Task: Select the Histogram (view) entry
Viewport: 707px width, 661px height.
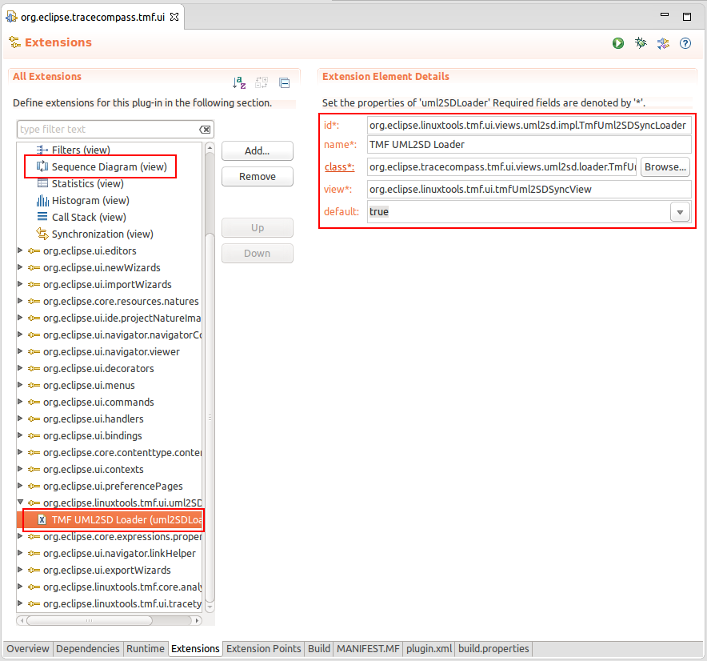Action: pos(90,200)
